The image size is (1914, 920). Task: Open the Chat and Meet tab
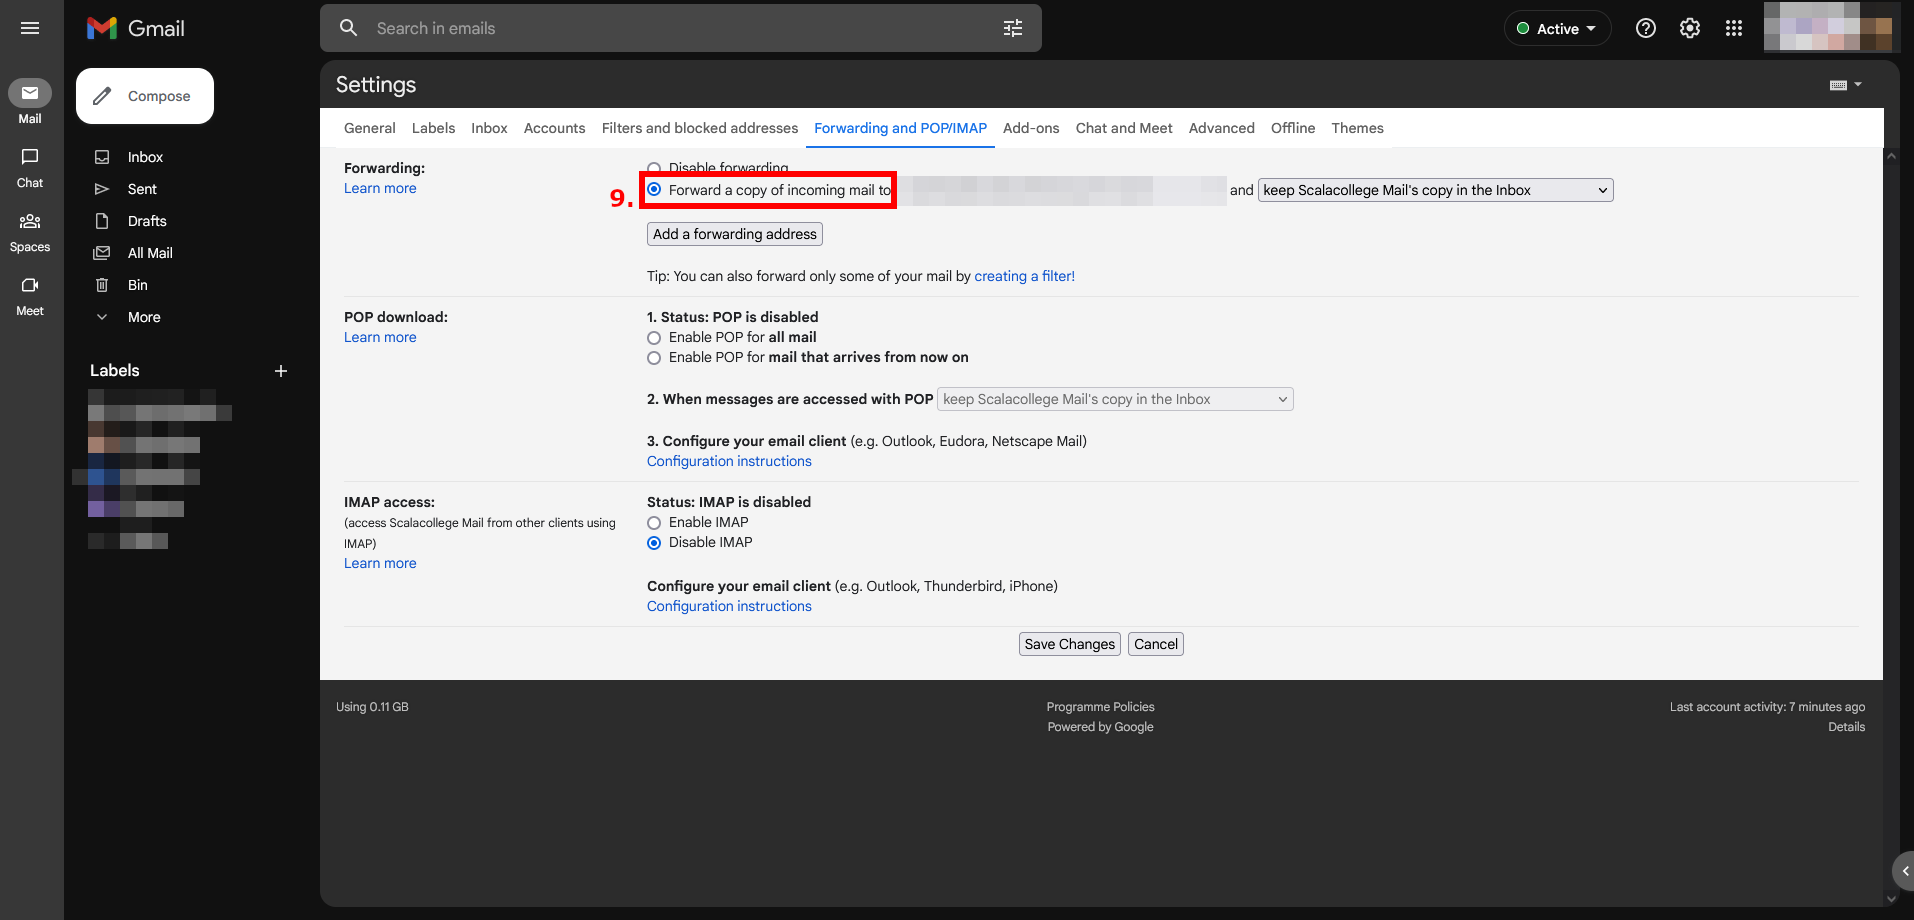click(x=1124, y=128)
